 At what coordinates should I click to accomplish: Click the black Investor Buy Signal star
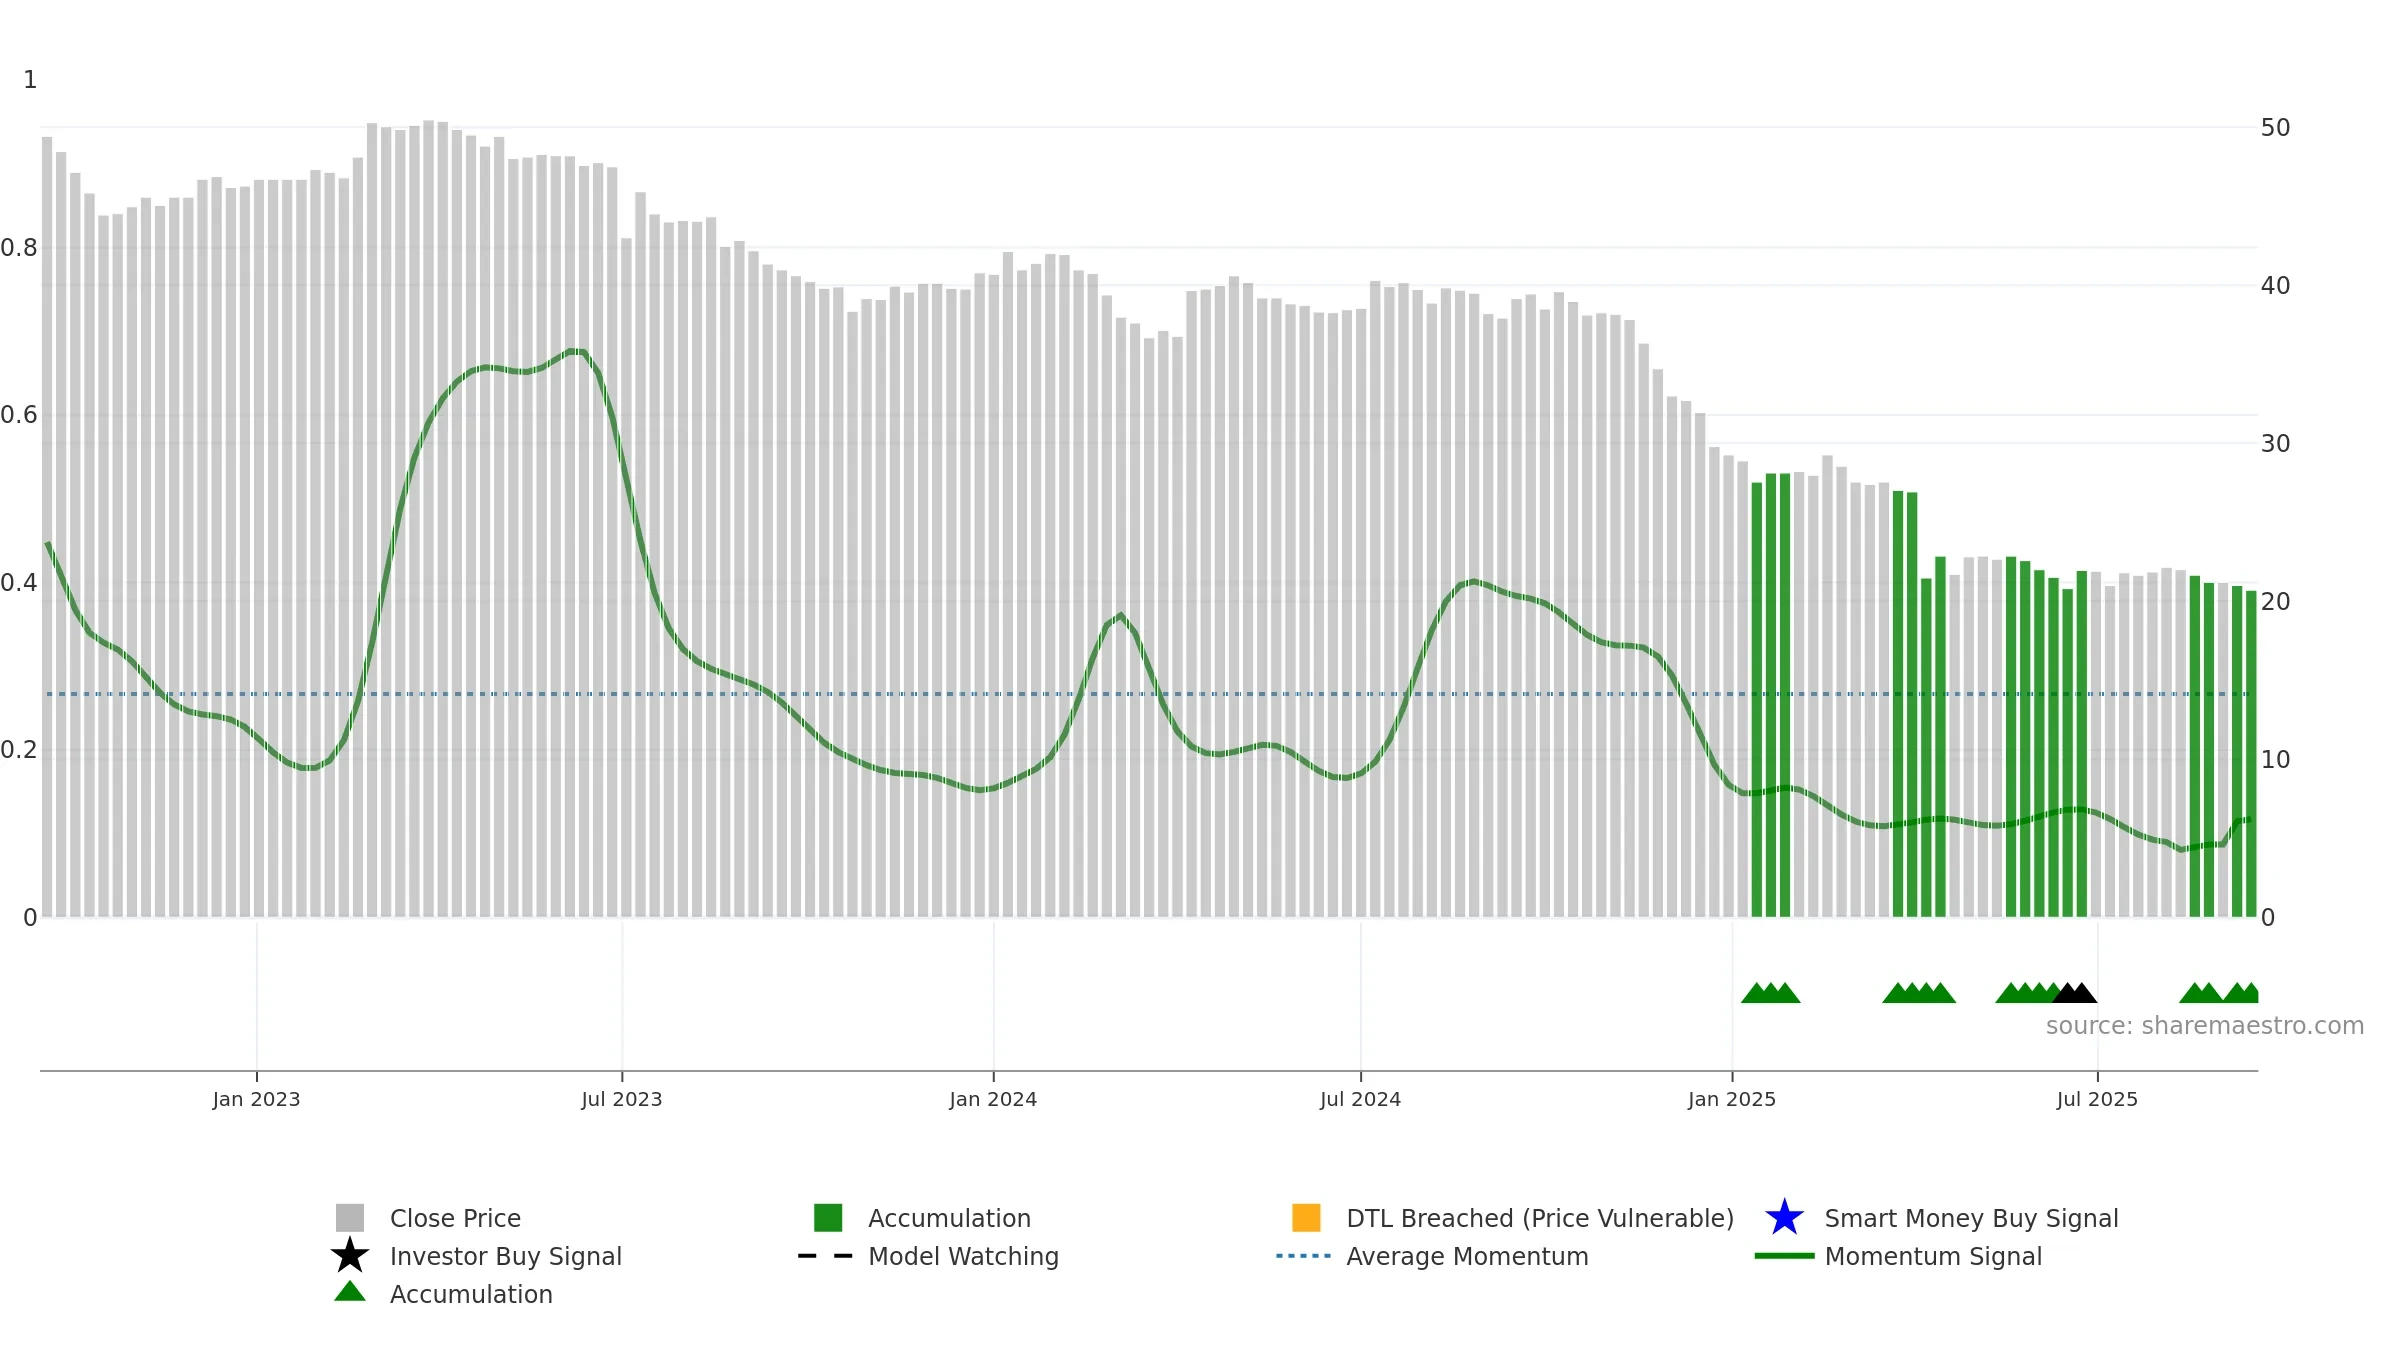(350, 1255)
